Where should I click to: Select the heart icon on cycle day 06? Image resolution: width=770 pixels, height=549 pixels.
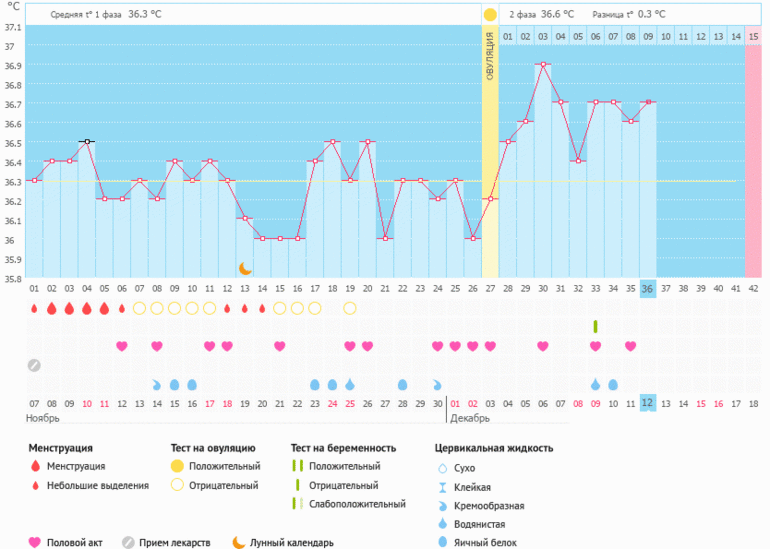coord(122,346)
